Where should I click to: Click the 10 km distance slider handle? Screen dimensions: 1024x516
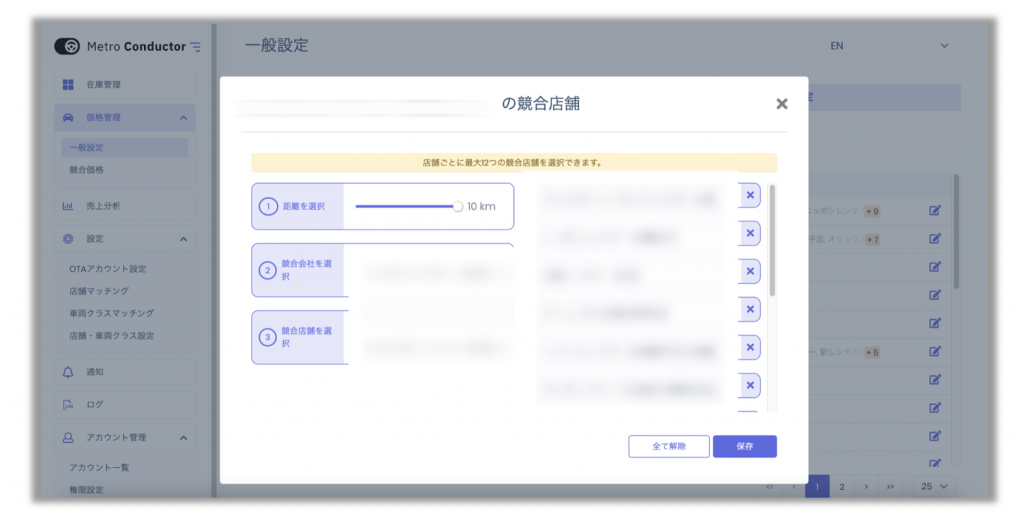pyautogui.click(x=458, y=206)
